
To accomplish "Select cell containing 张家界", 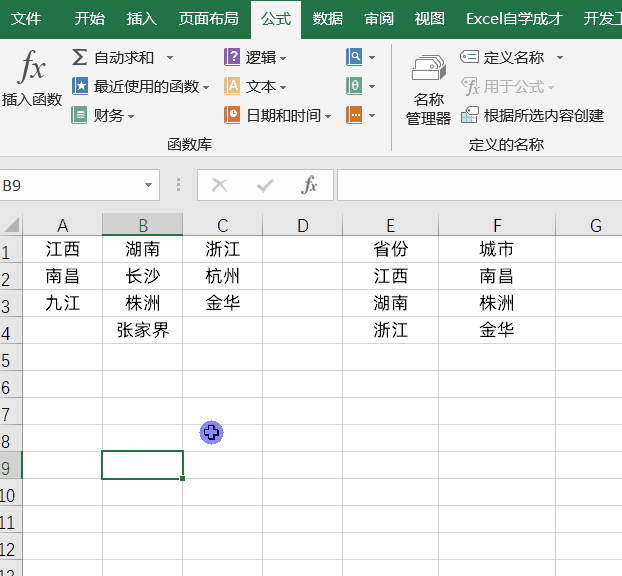I will (x=142, y=330).
